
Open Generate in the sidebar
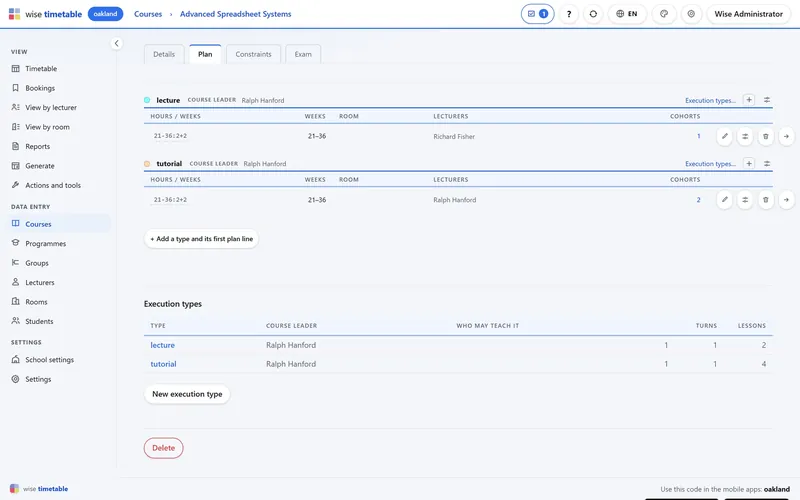[40, 166]
